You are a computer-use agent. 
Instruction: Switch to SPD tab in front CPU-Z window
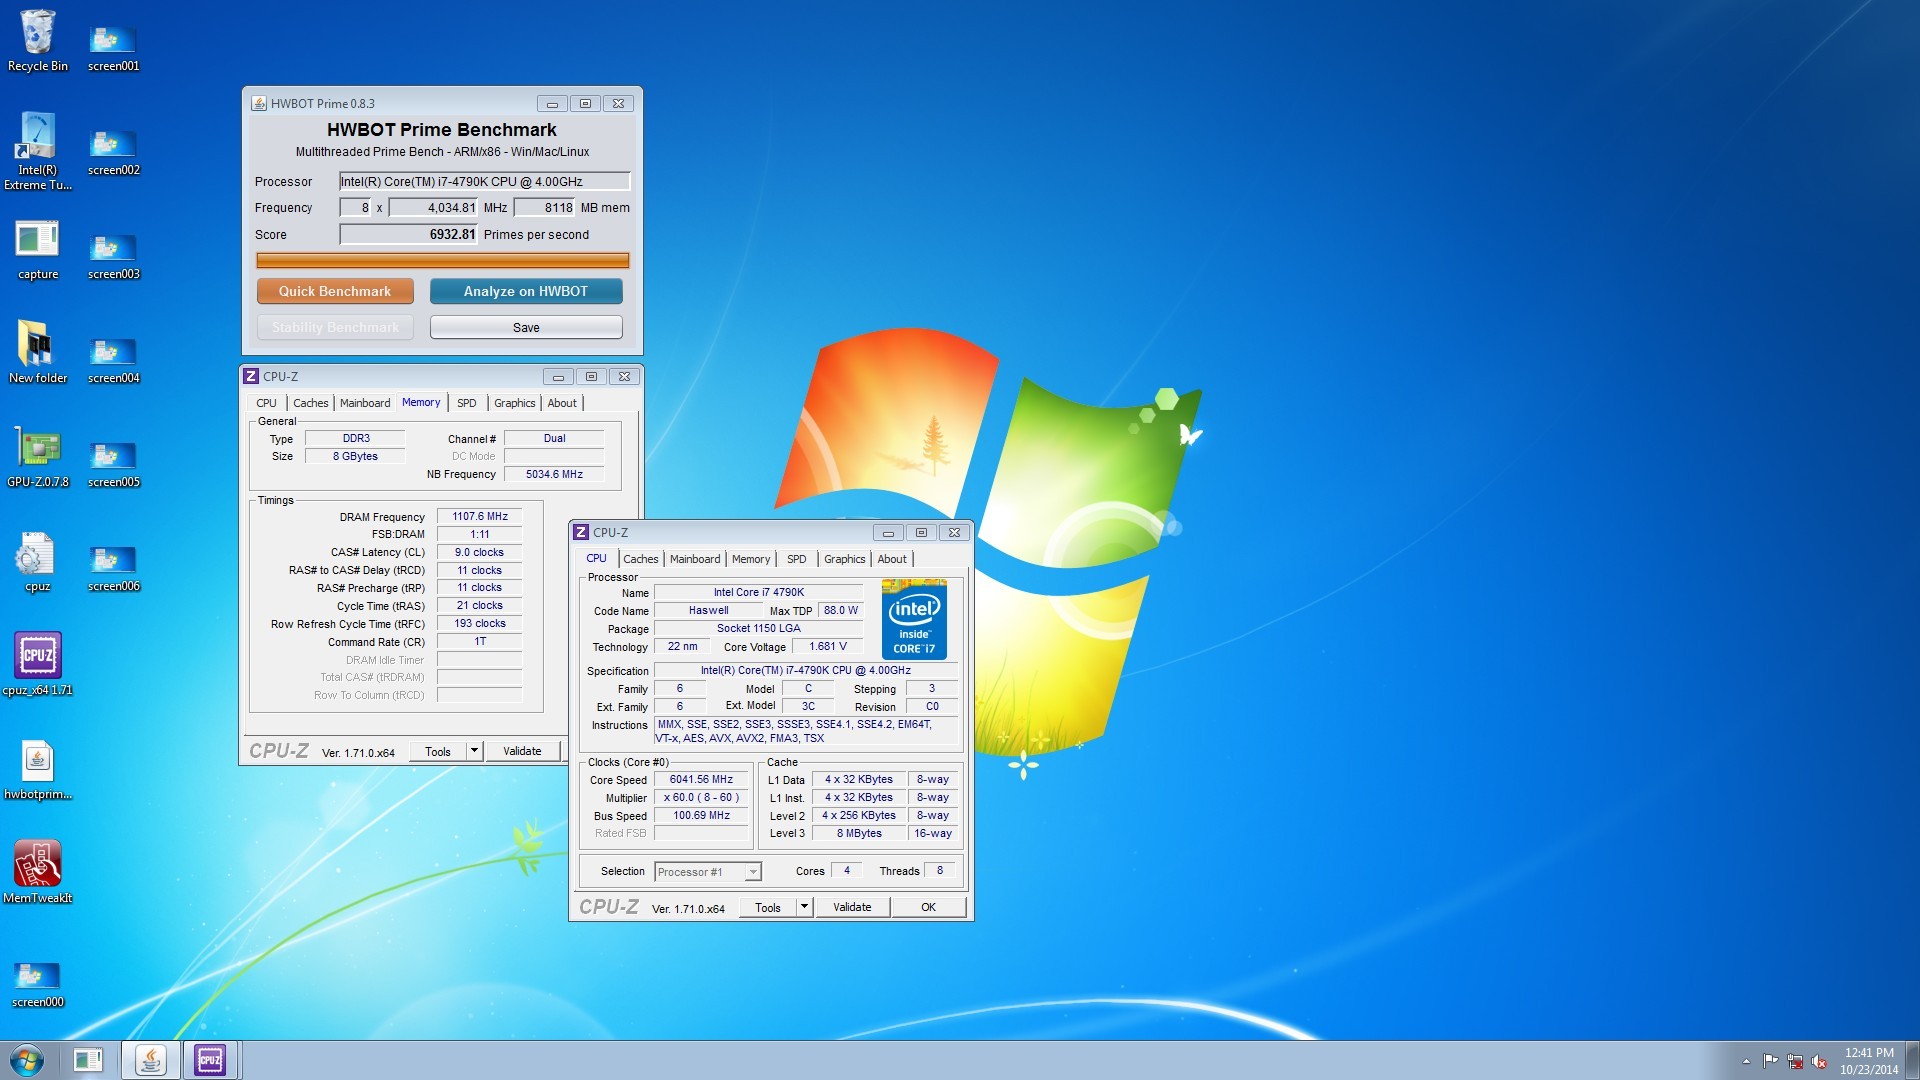pos(797,559)
